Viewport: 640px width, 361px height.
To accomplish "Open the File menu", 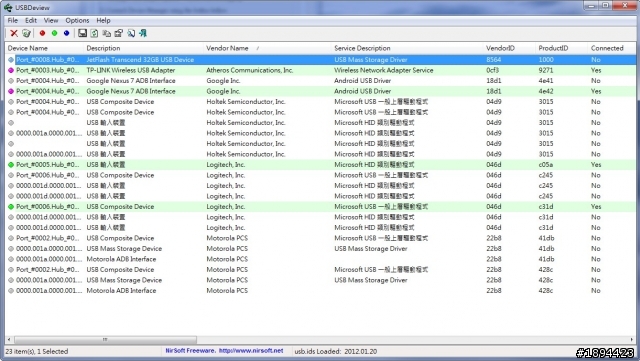I will point(13,20).
